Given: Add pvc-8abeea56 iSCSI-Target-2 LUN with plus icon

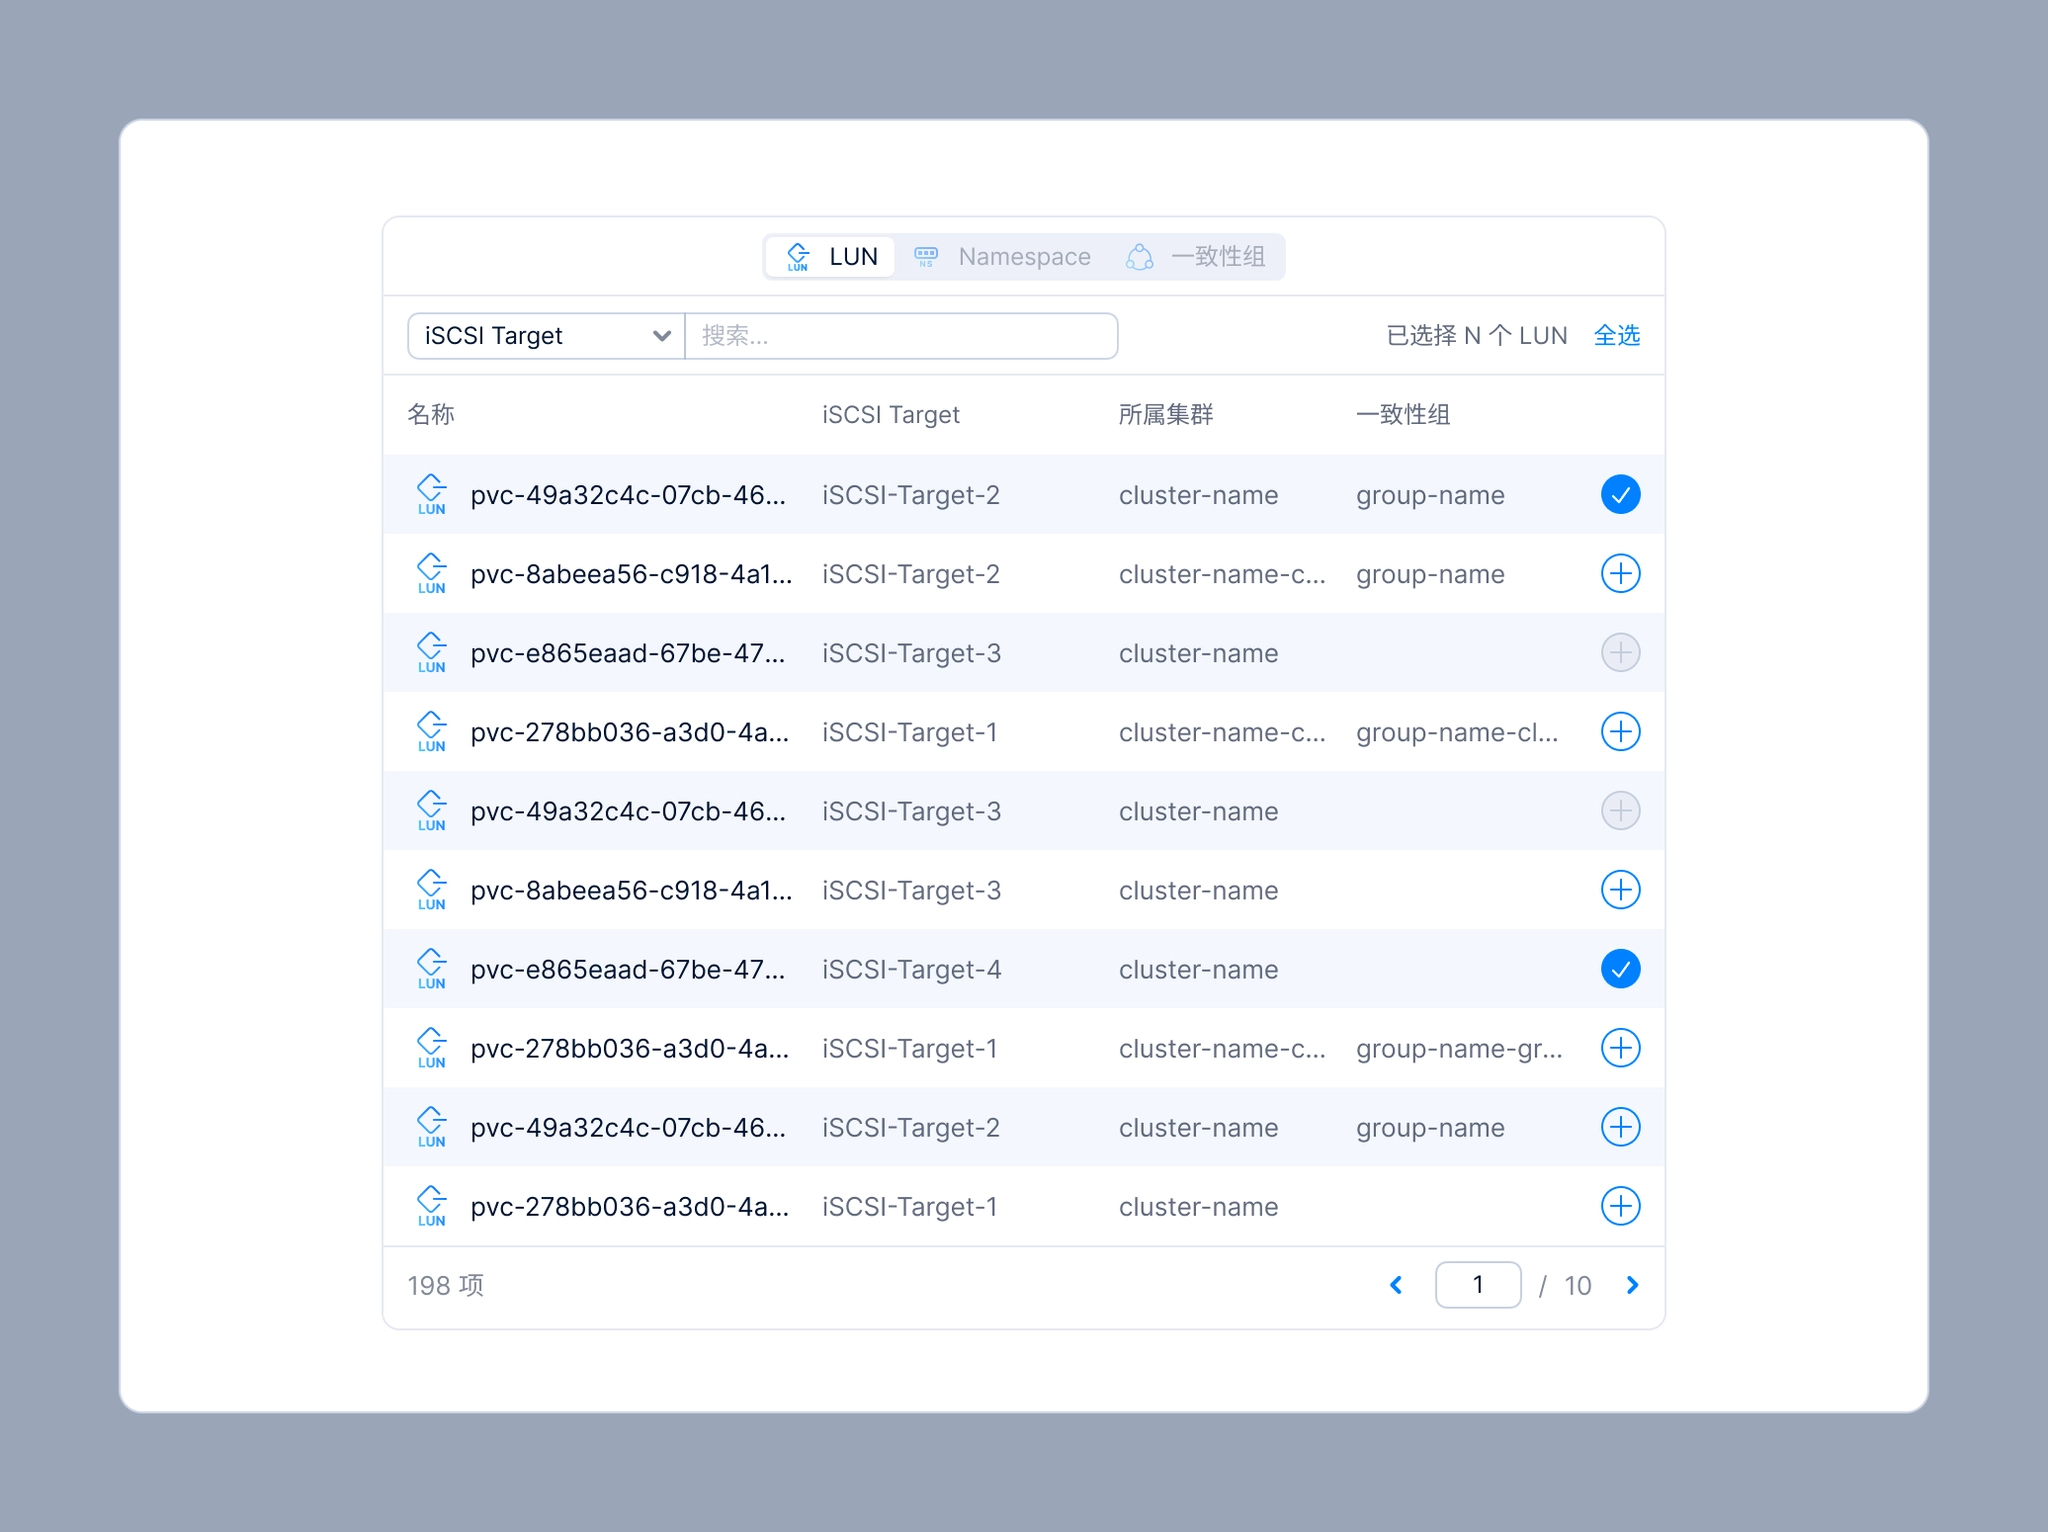Looking at the screenshot, I should pyautogui.click(x=1620, y=574).
